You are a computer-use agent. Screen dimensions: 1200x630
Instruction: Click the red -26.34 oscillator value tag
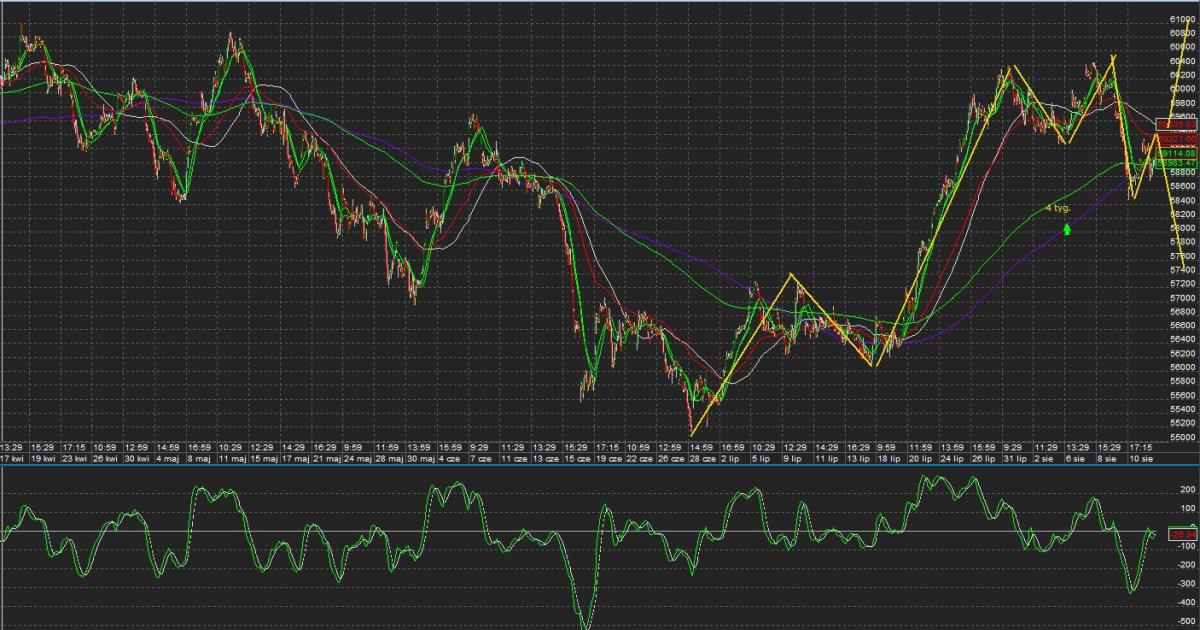coord(1182,534)
